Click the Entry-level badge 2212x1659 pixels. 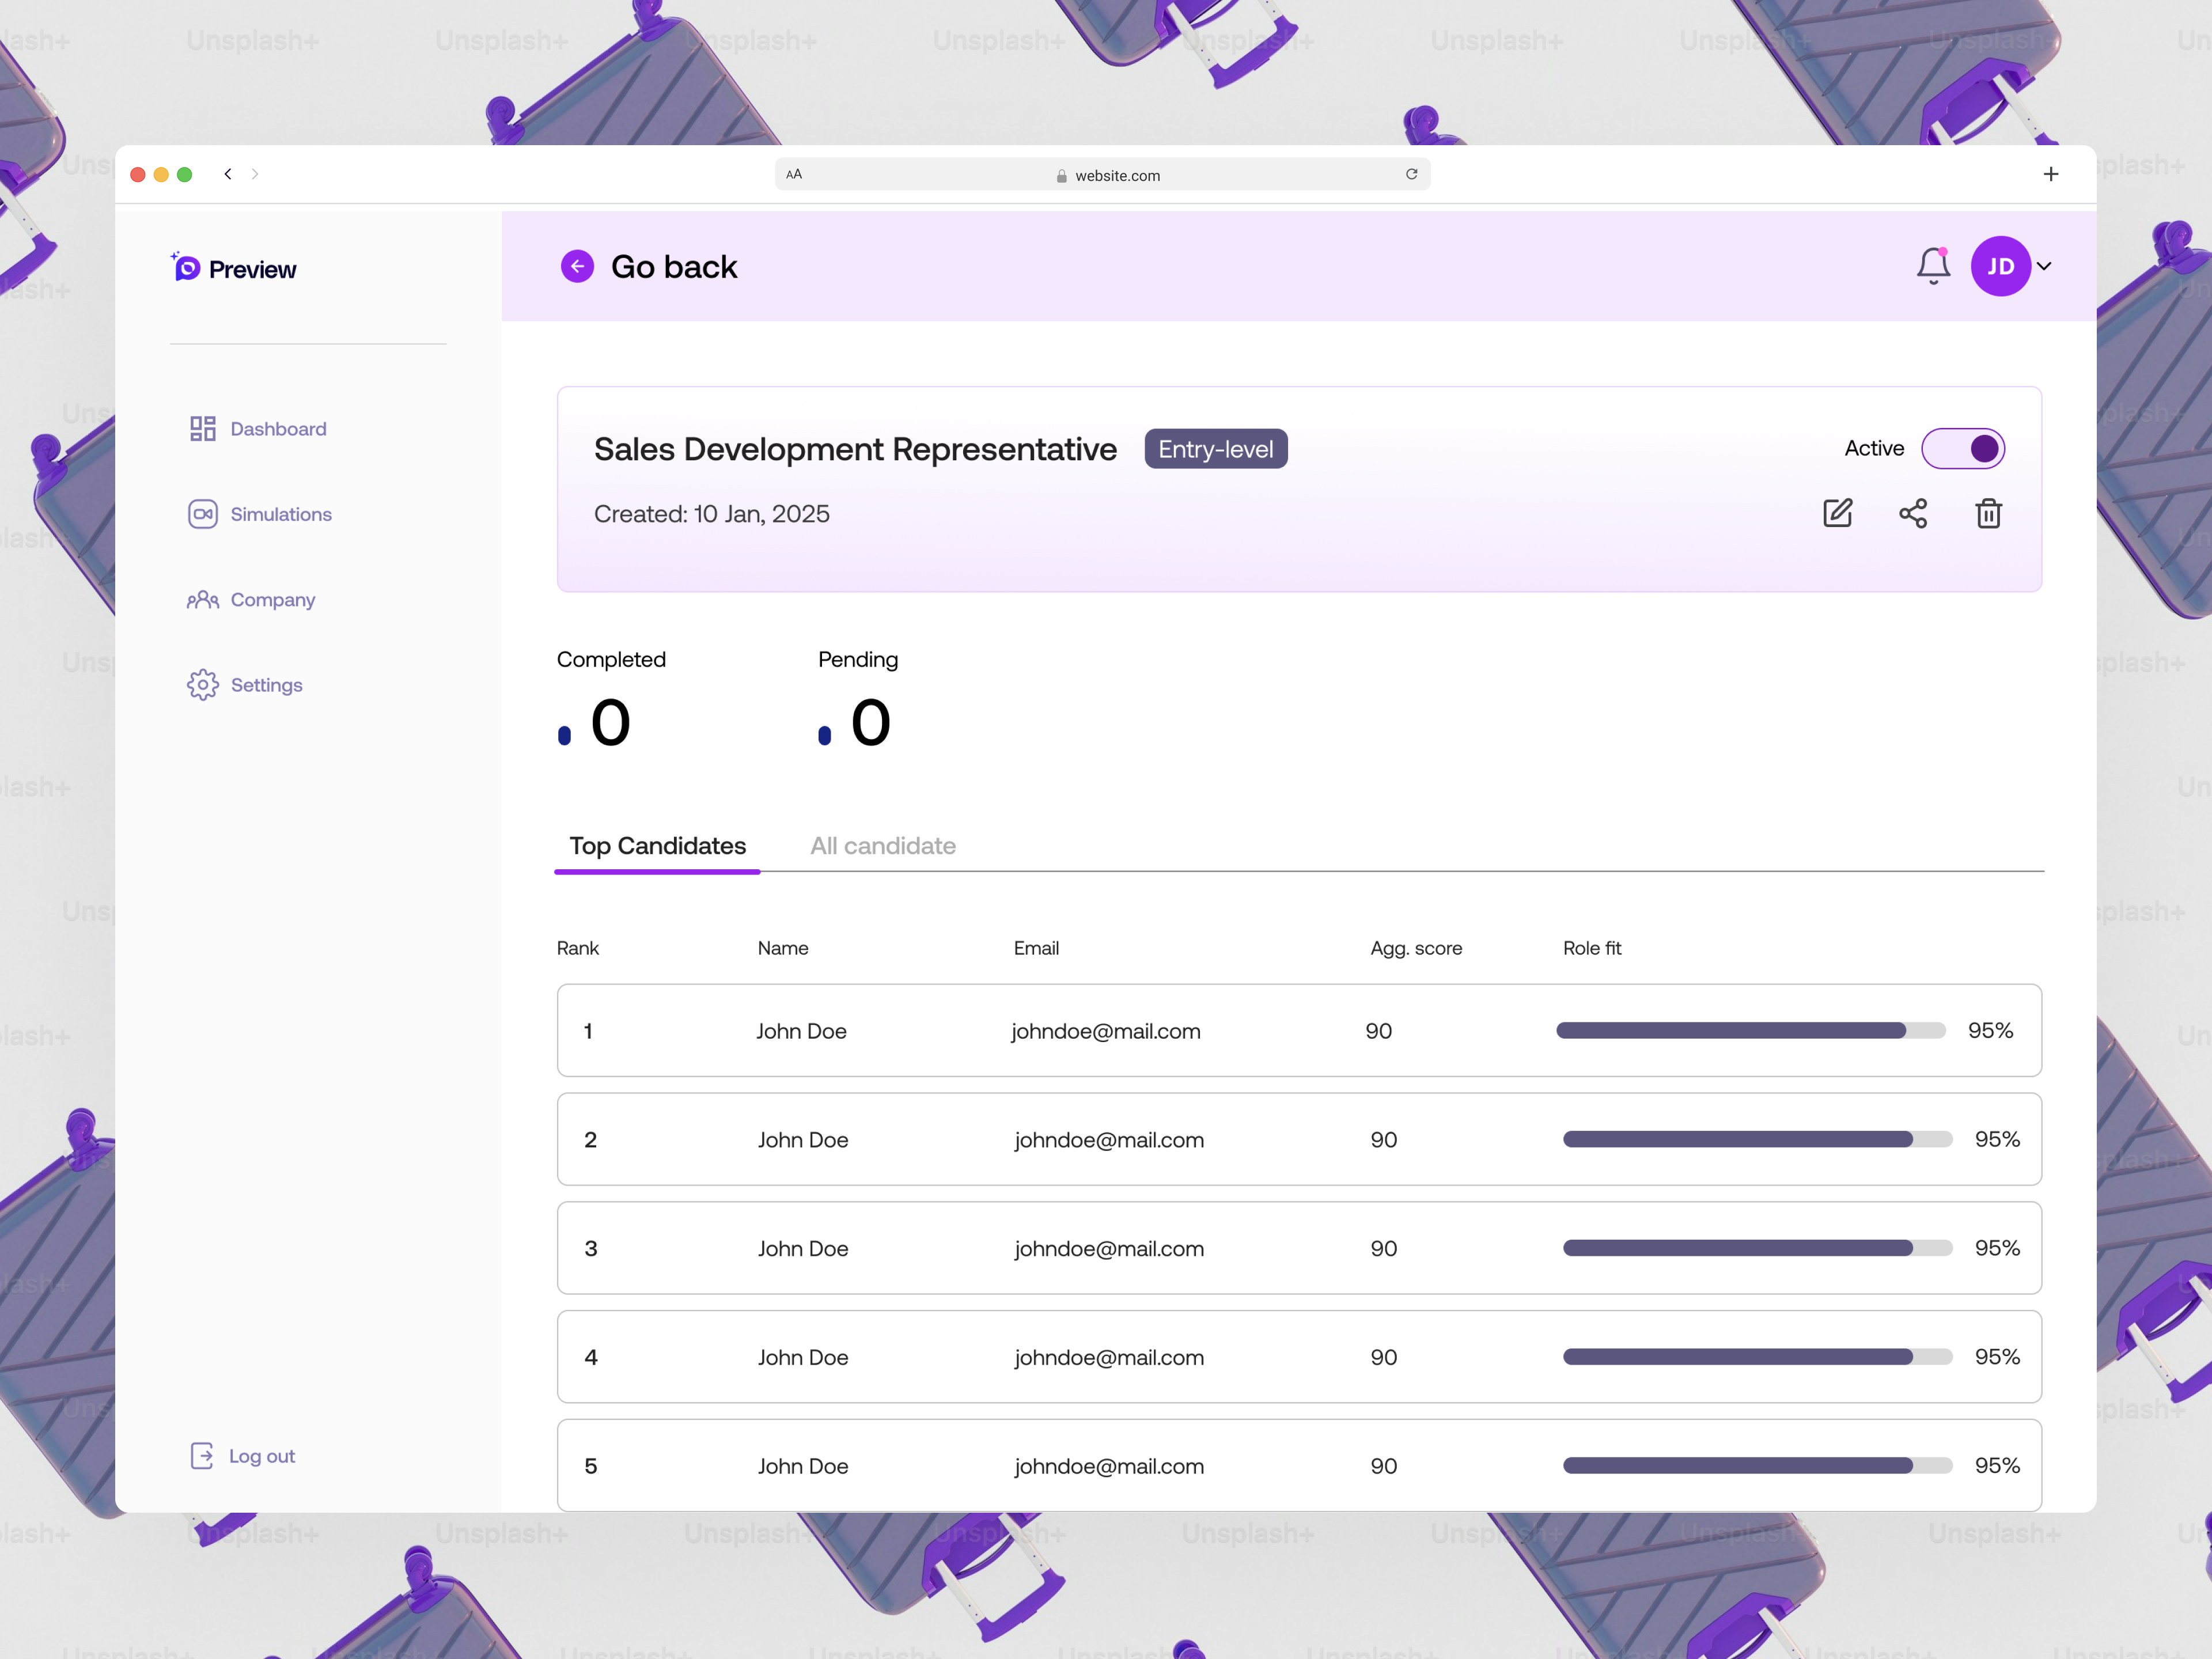[x=1215, y=449]
